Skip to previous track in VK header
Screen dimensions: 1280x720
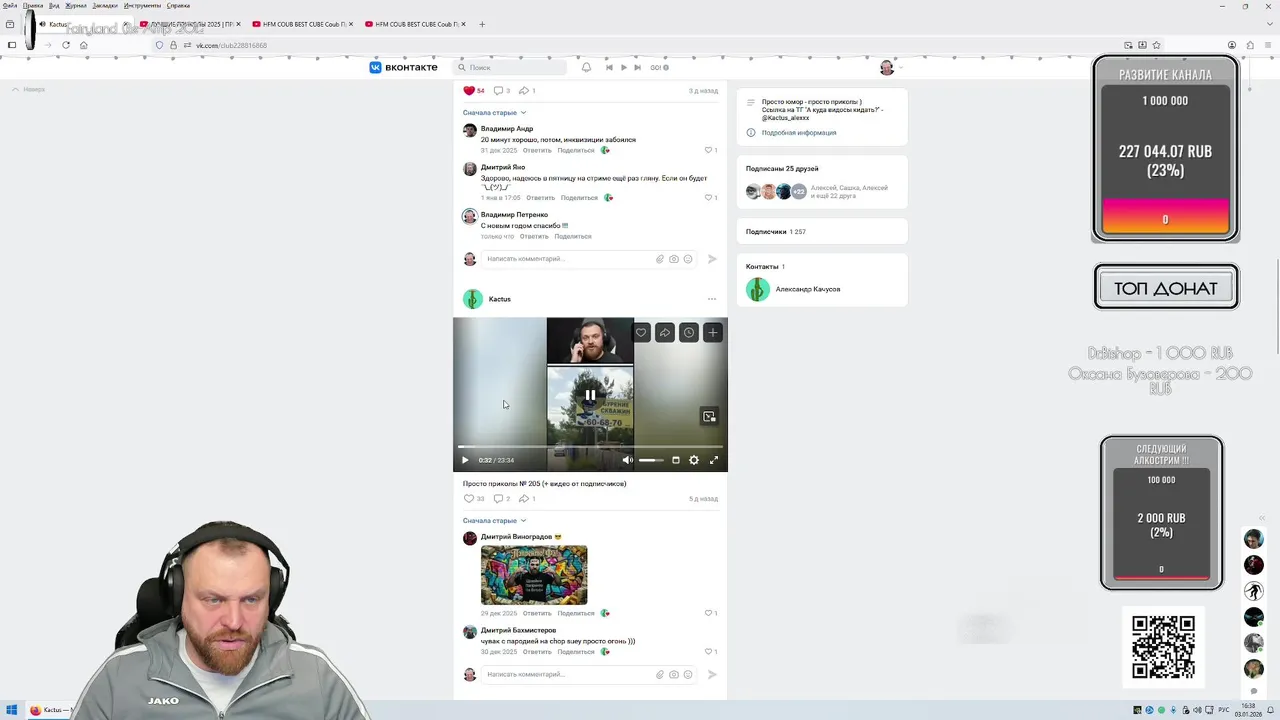tap(609, 67)
